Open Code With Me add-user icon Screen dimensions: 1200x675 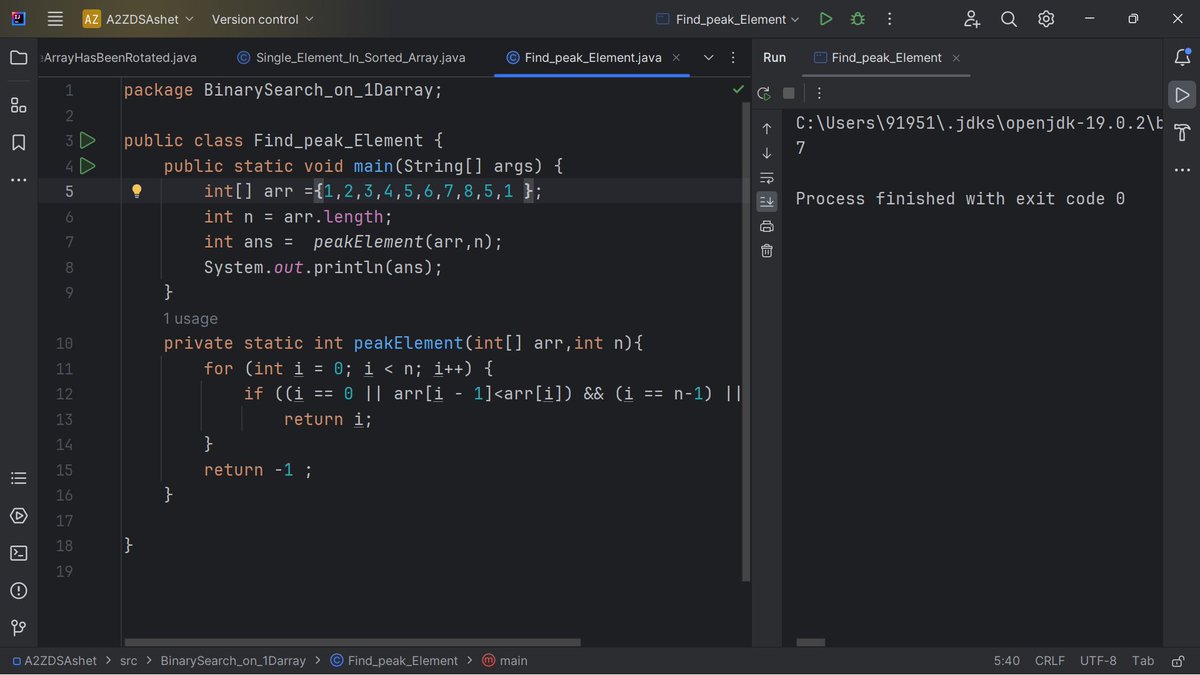[972, 19]
